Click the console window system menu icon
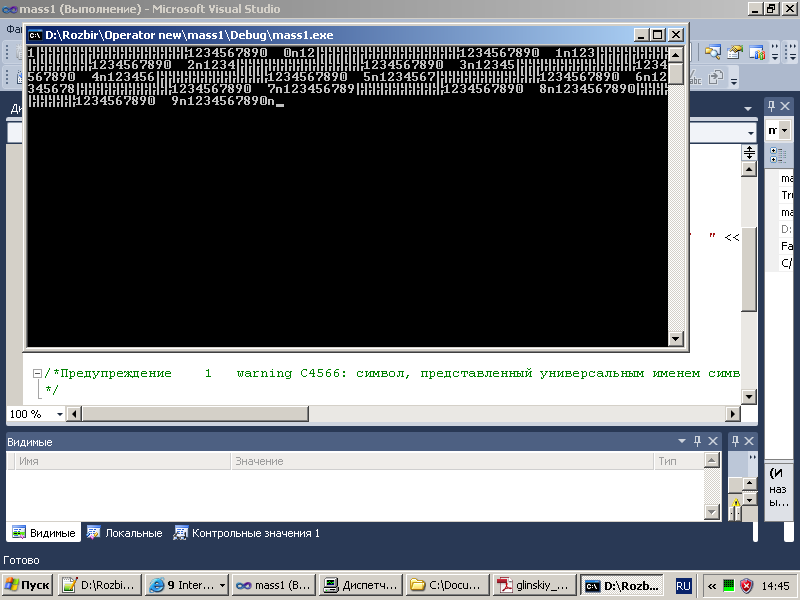Screen dimensions: 800x600 [35, 34]
